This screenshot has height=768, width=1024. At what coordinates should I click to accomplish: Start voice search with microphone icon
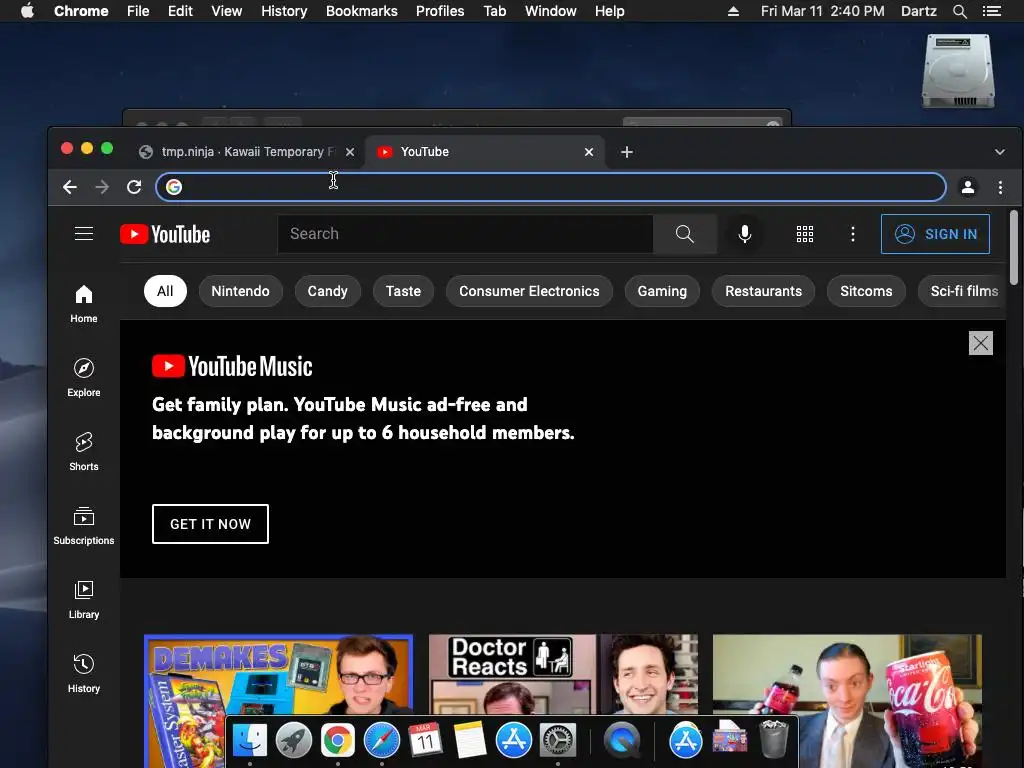pos(744,234)
